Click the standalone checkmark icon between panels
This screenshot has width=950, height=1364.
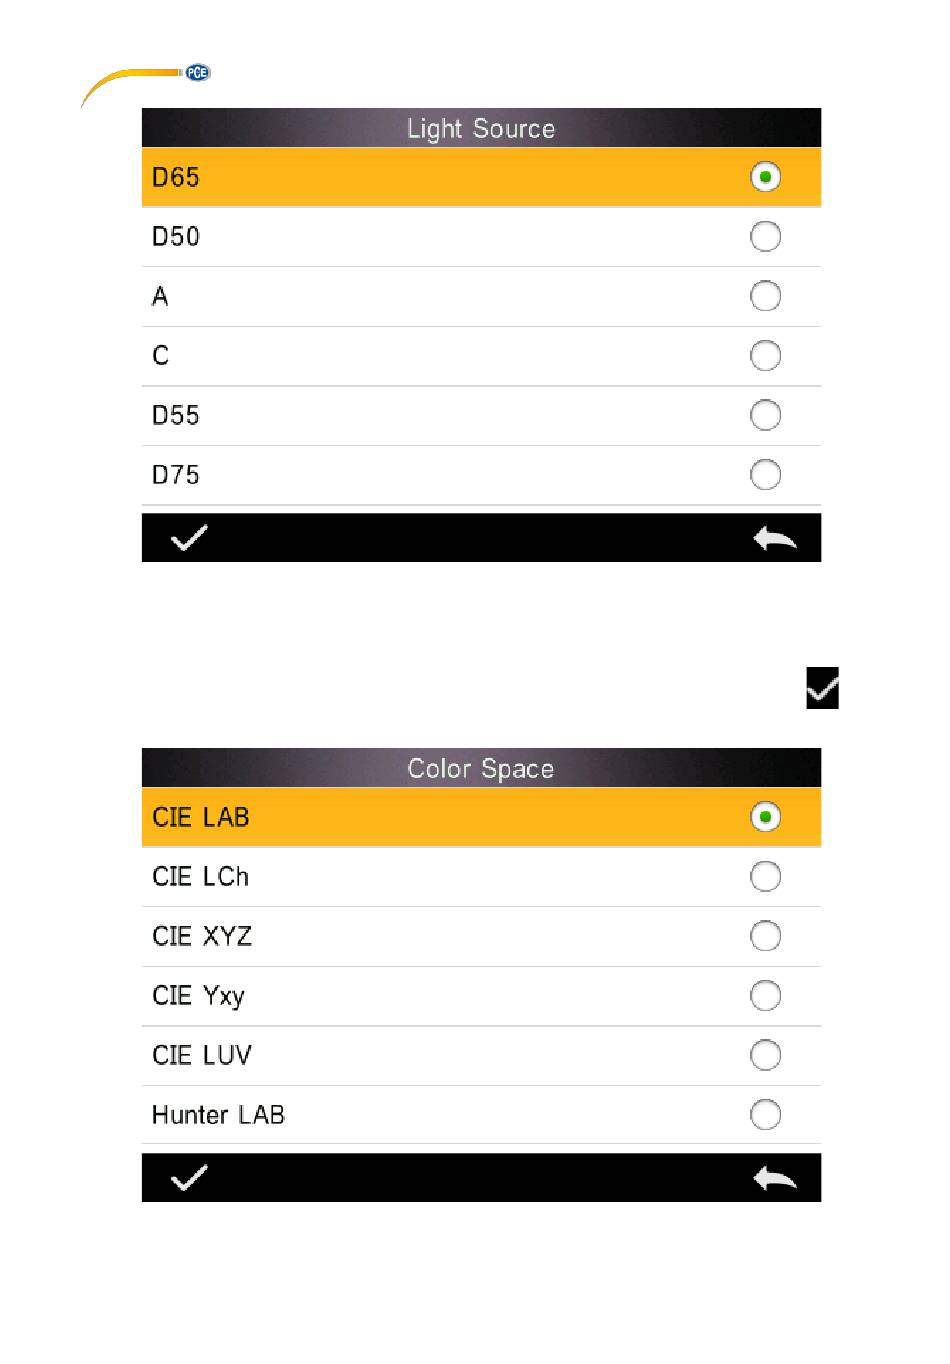[822, 688]
